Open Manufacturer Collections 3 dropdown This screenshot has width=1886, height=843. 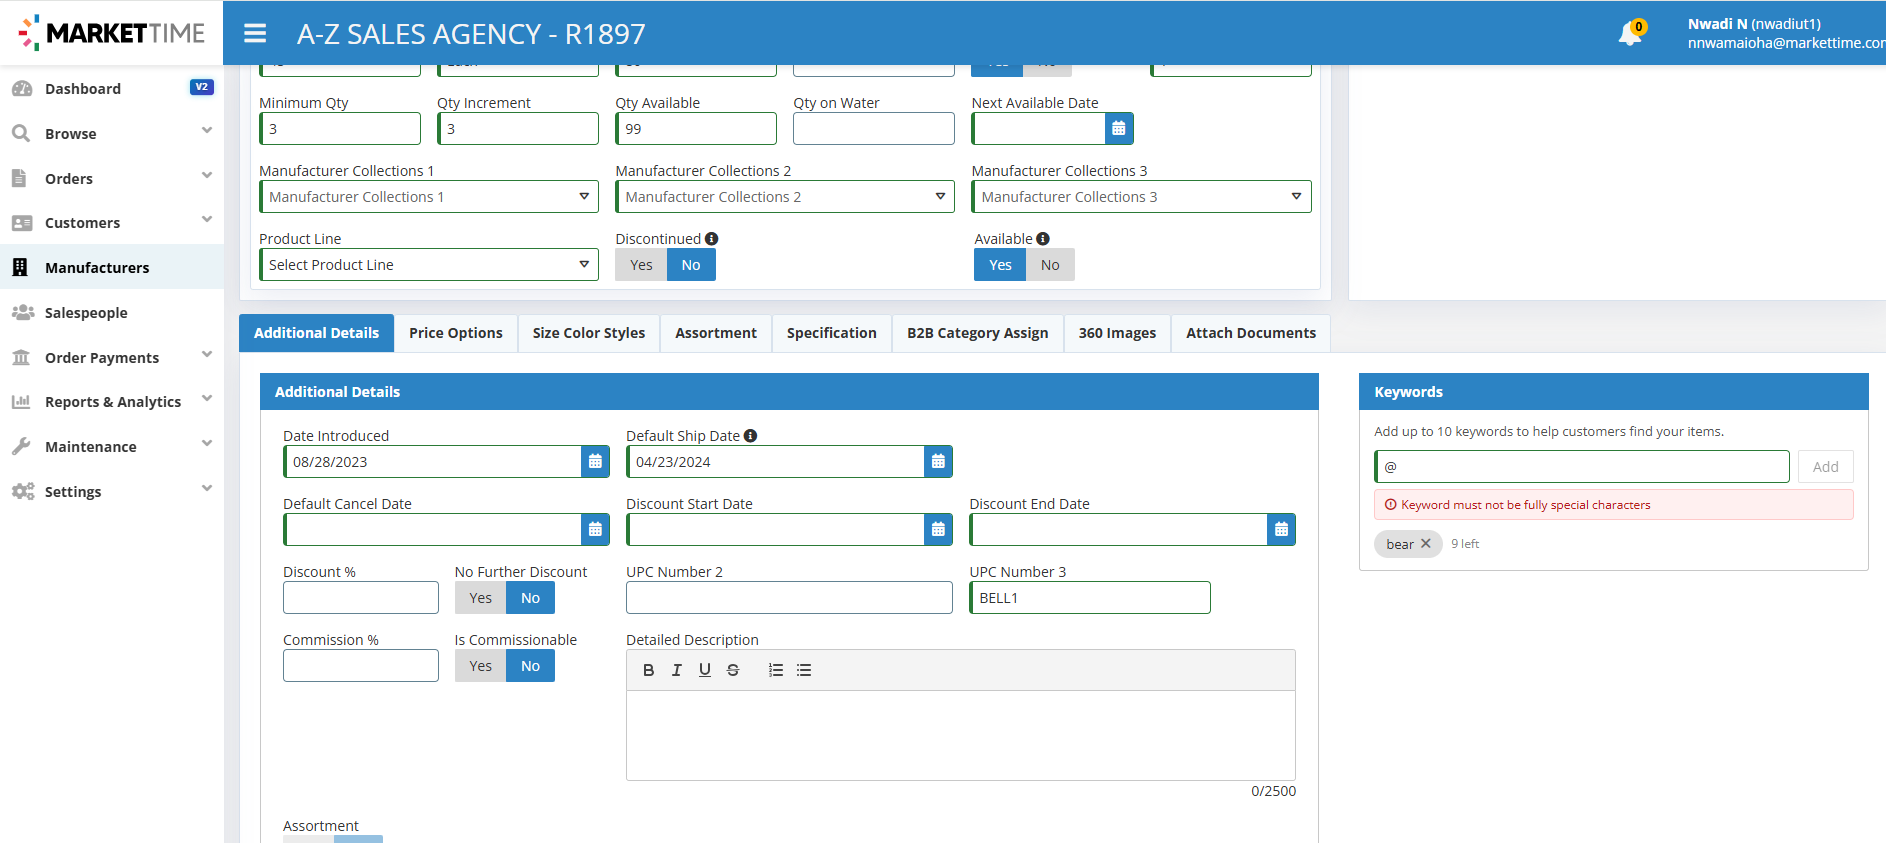[x=1141, y=197]
